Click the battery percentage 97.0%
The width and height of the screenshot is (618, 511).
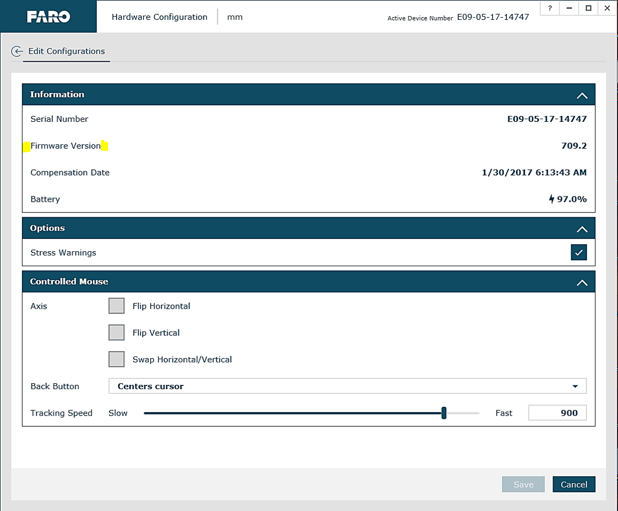571,199
